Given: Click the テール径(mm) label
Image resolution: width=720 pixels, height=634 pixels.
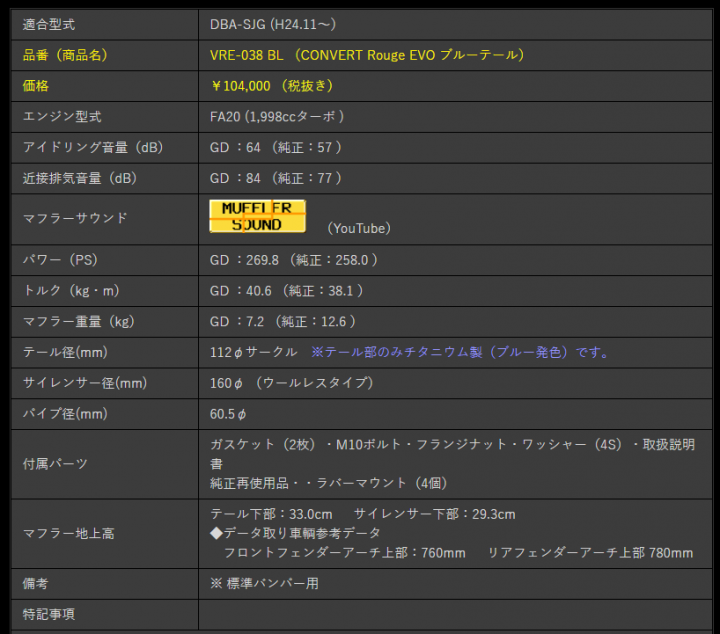Looking at the screenshot, I should (x=65, y=353).
